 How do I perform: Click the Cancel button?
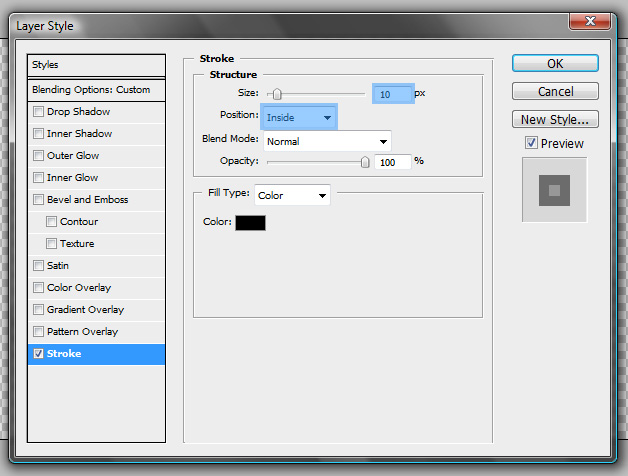(x=555, y=91)
